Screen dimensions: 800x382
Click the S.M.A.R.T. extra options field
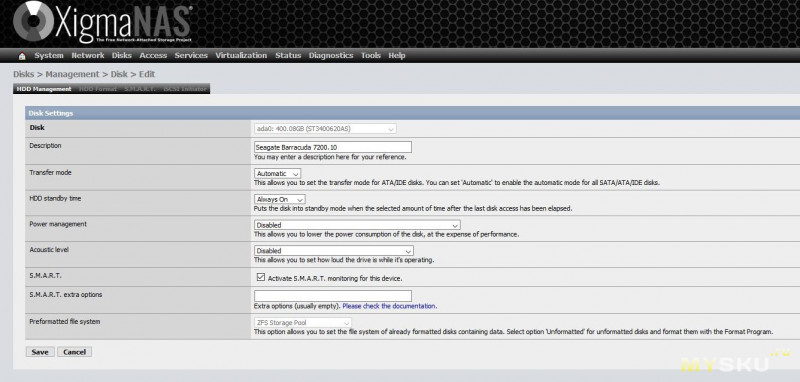[333, 296]
